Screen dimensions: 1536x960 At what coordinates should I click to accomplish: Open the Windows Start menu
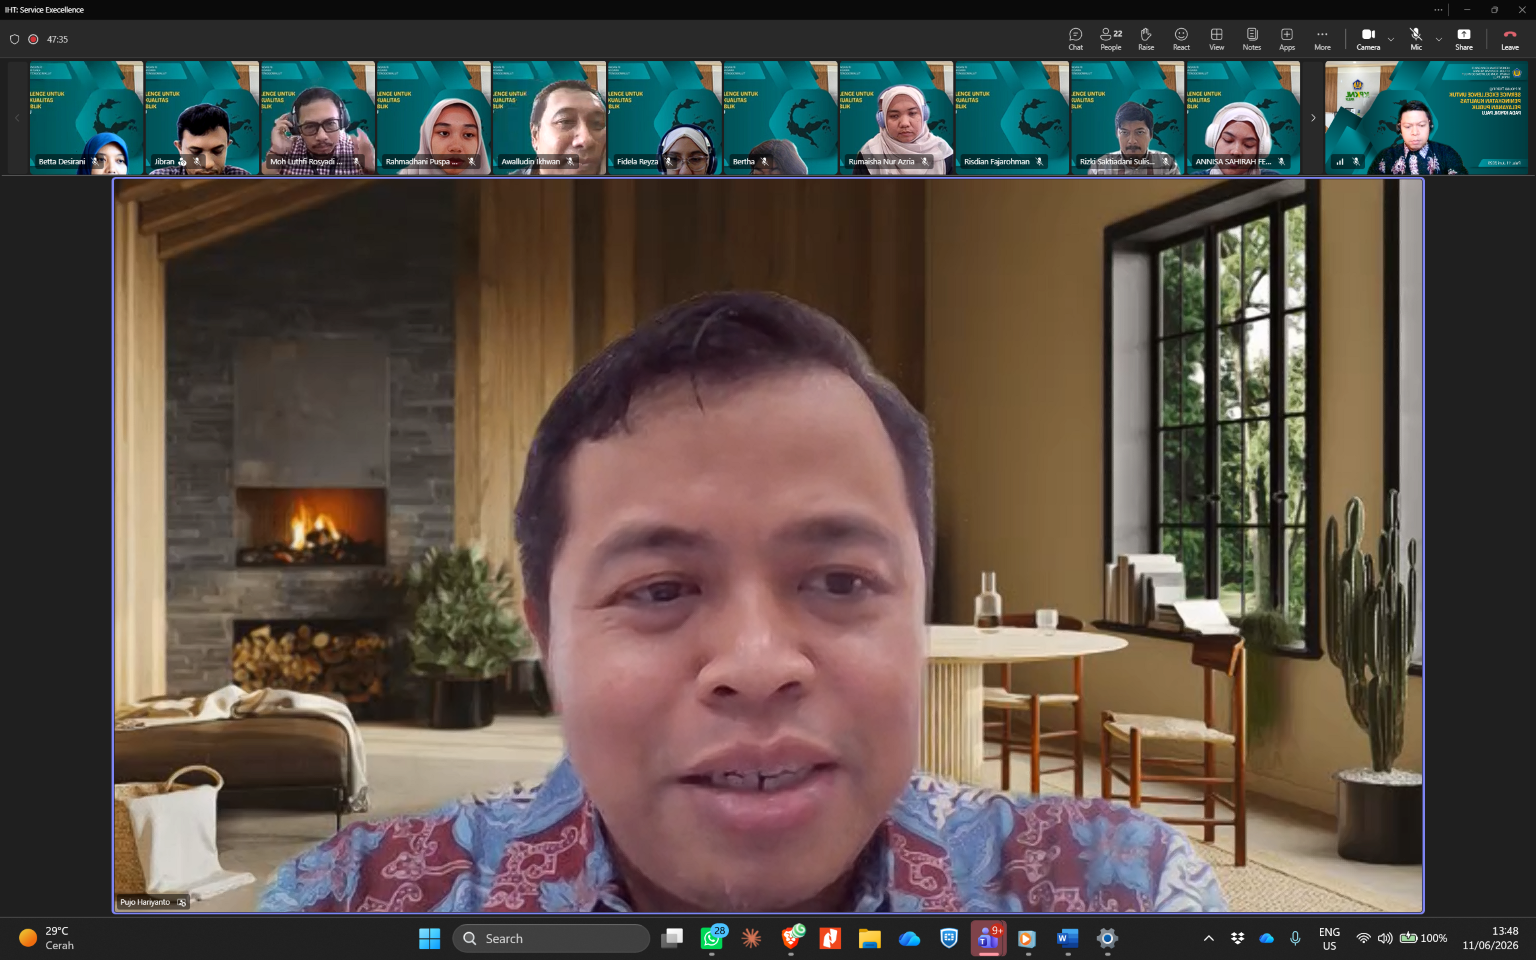pos(429,938)
